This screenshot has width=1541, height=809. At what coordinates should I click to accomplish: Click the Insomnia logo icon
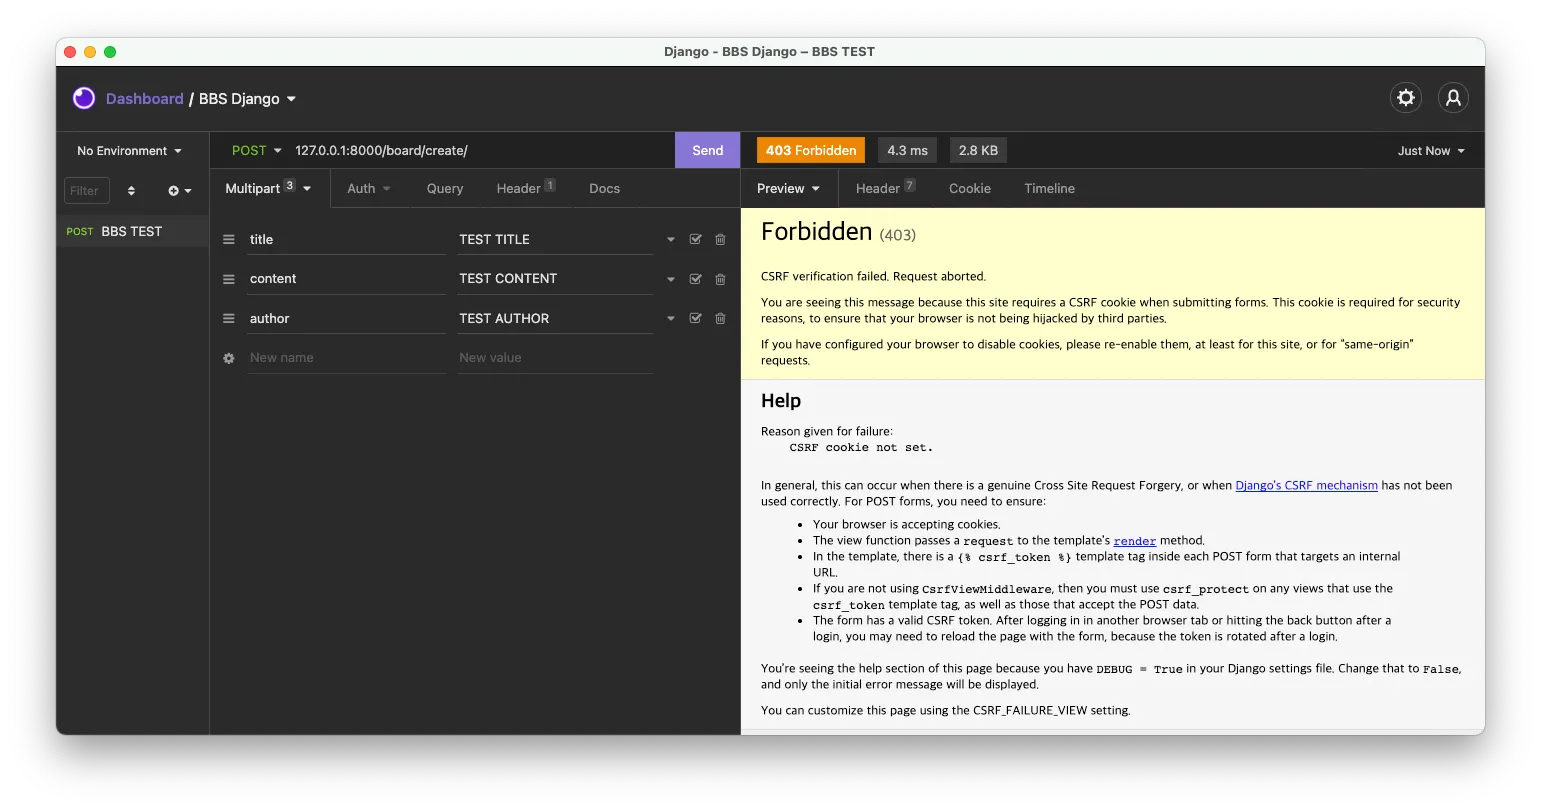click(84, 98)
